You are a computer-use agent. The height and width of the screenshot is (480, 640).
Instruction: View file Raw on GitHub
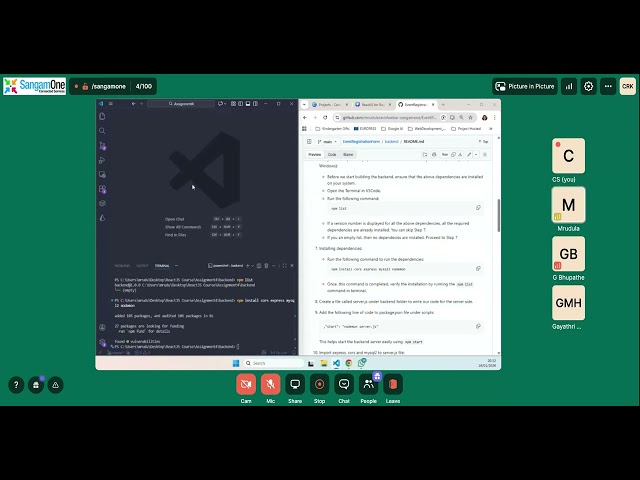pos(445,155)
